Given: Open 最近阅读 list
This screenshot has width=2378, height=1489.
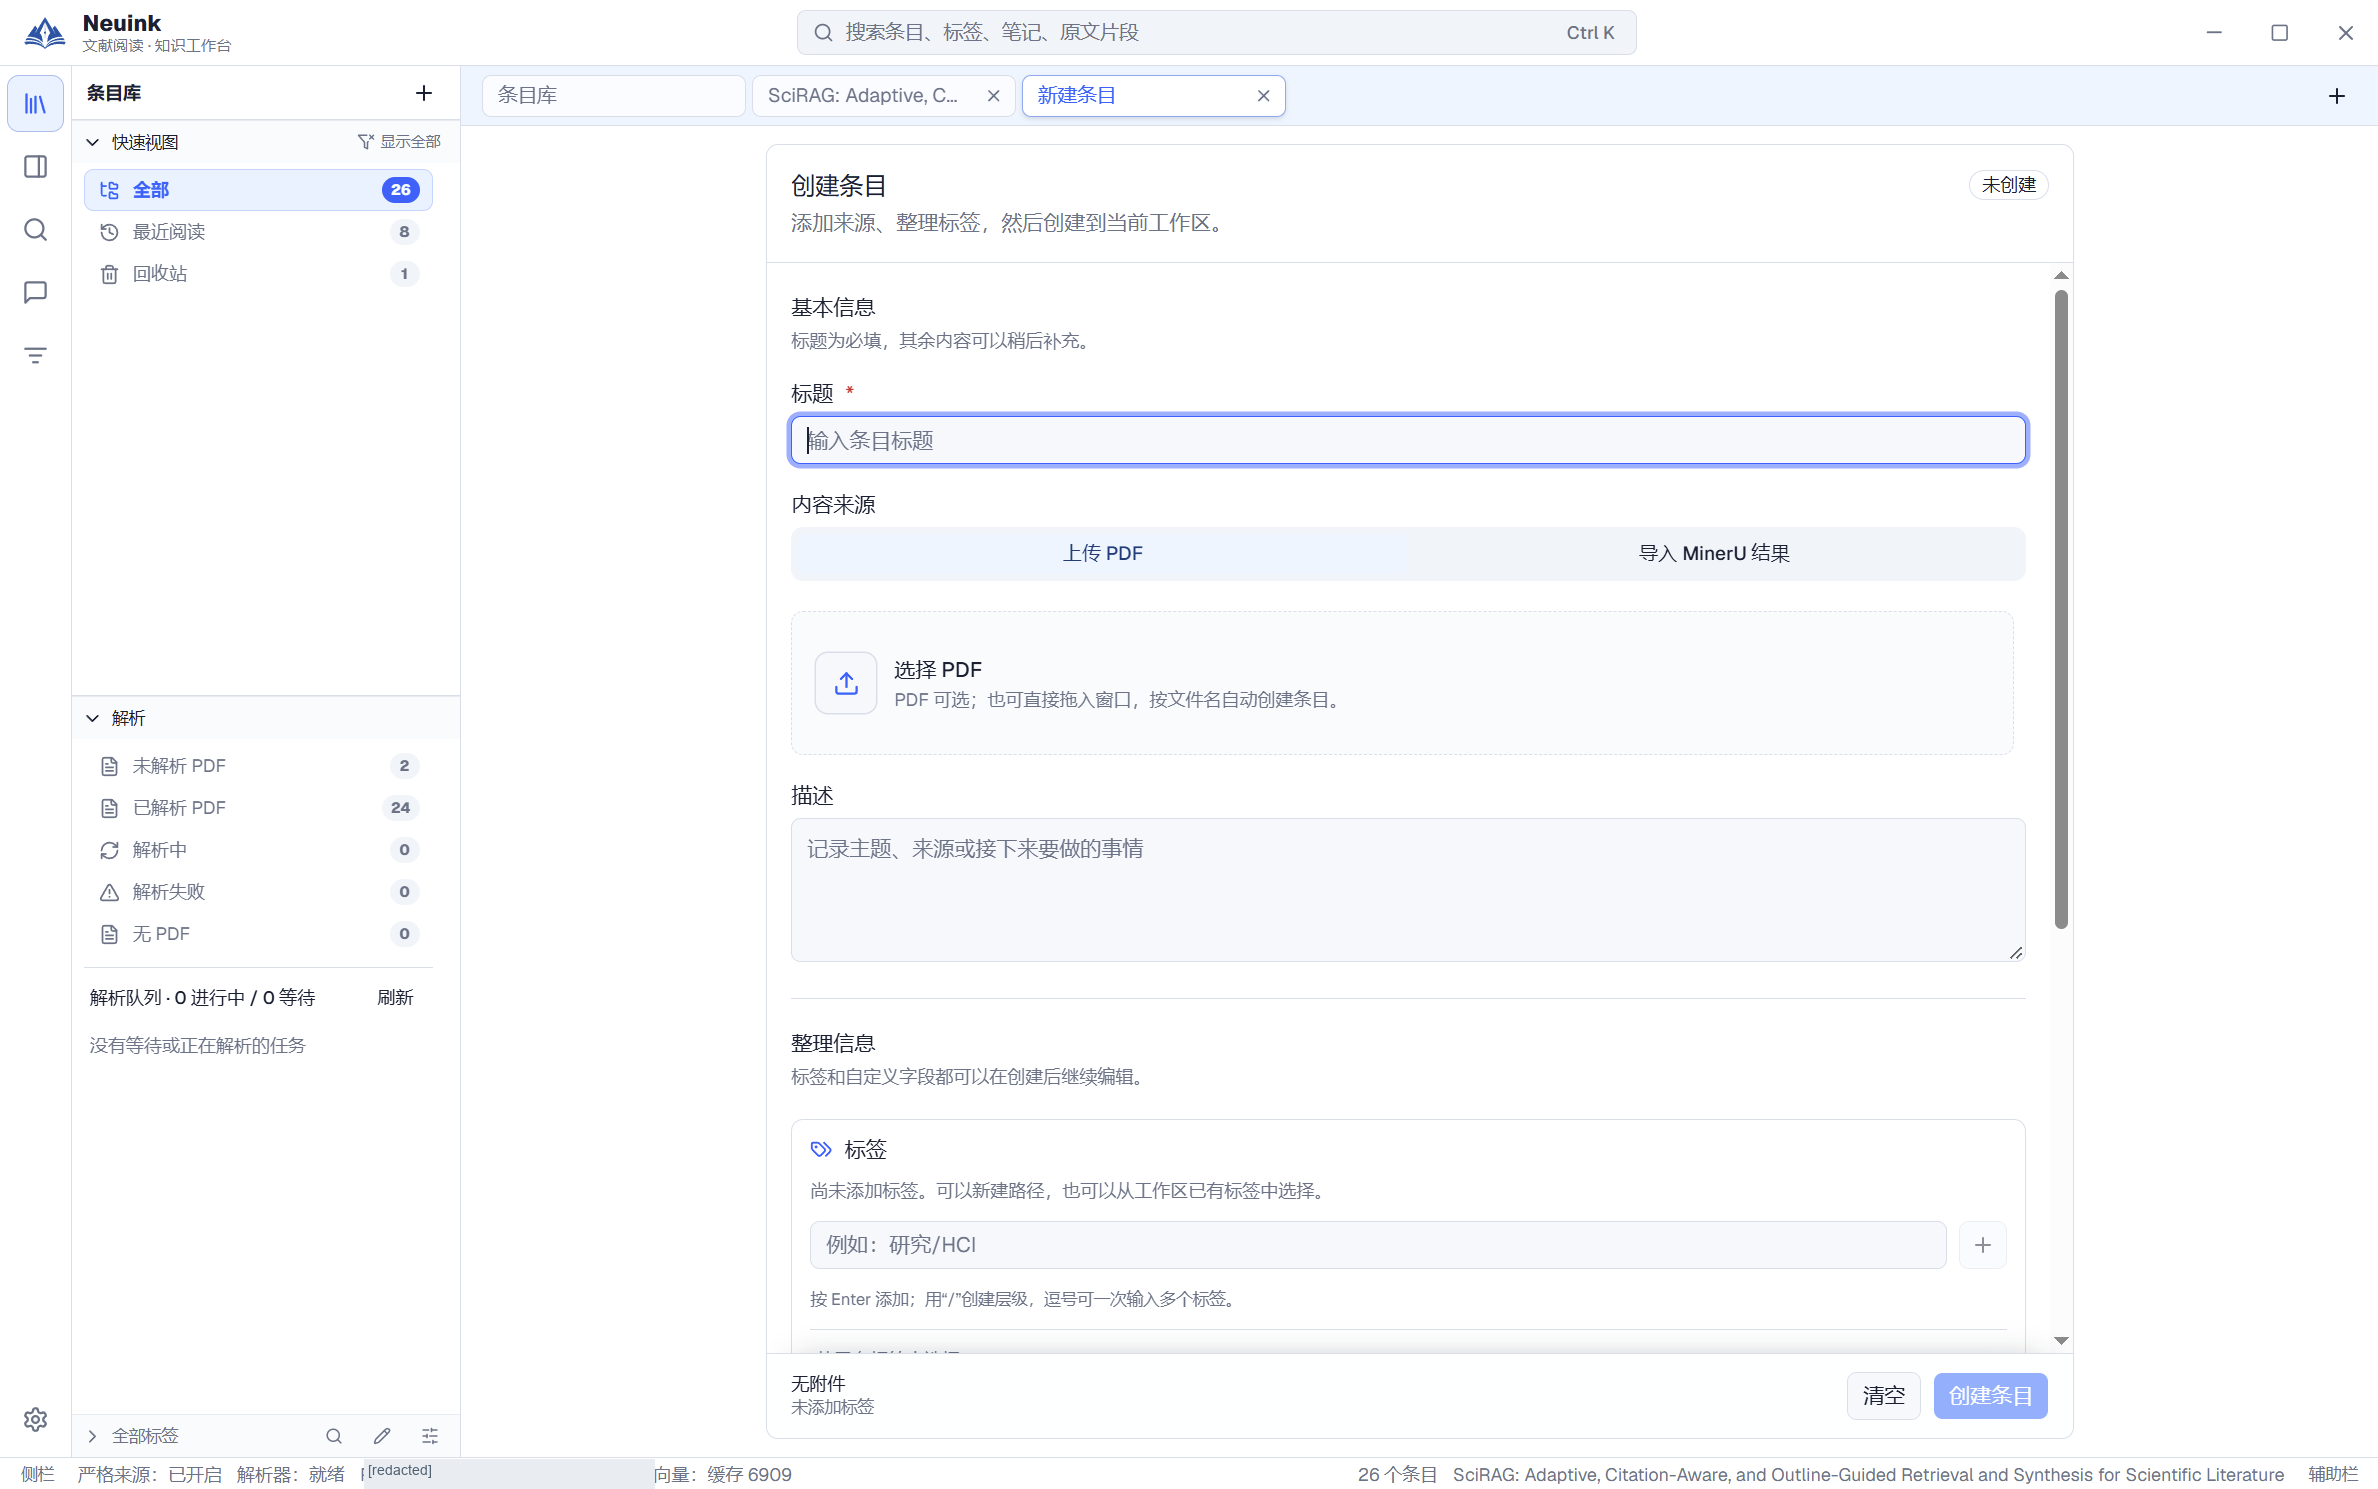Looking at the screenshot, I should coord(258,232).
